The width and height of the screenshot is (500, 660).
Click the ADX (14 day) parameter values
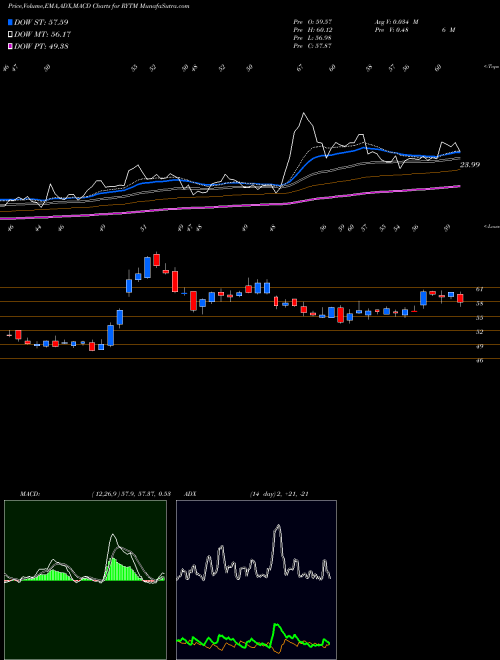coord(279,494)
